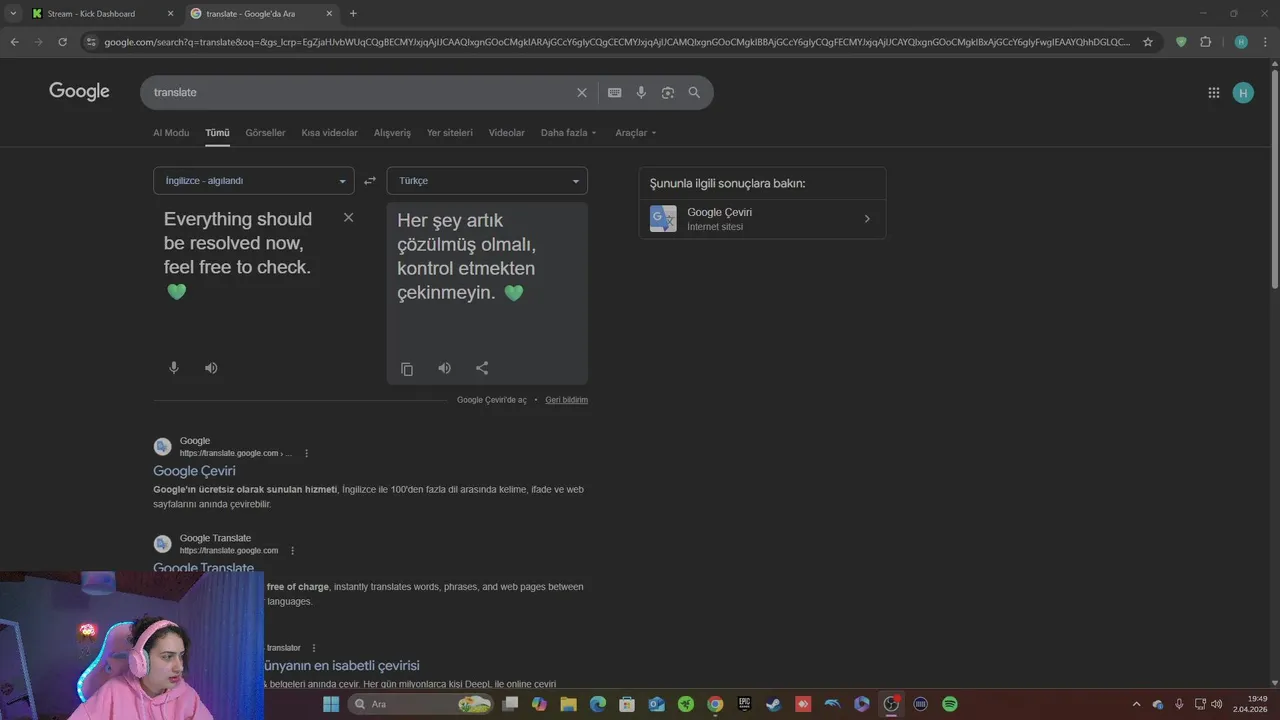Select the Tümü results tab
1280x720 pixels.
pos(217,133)
